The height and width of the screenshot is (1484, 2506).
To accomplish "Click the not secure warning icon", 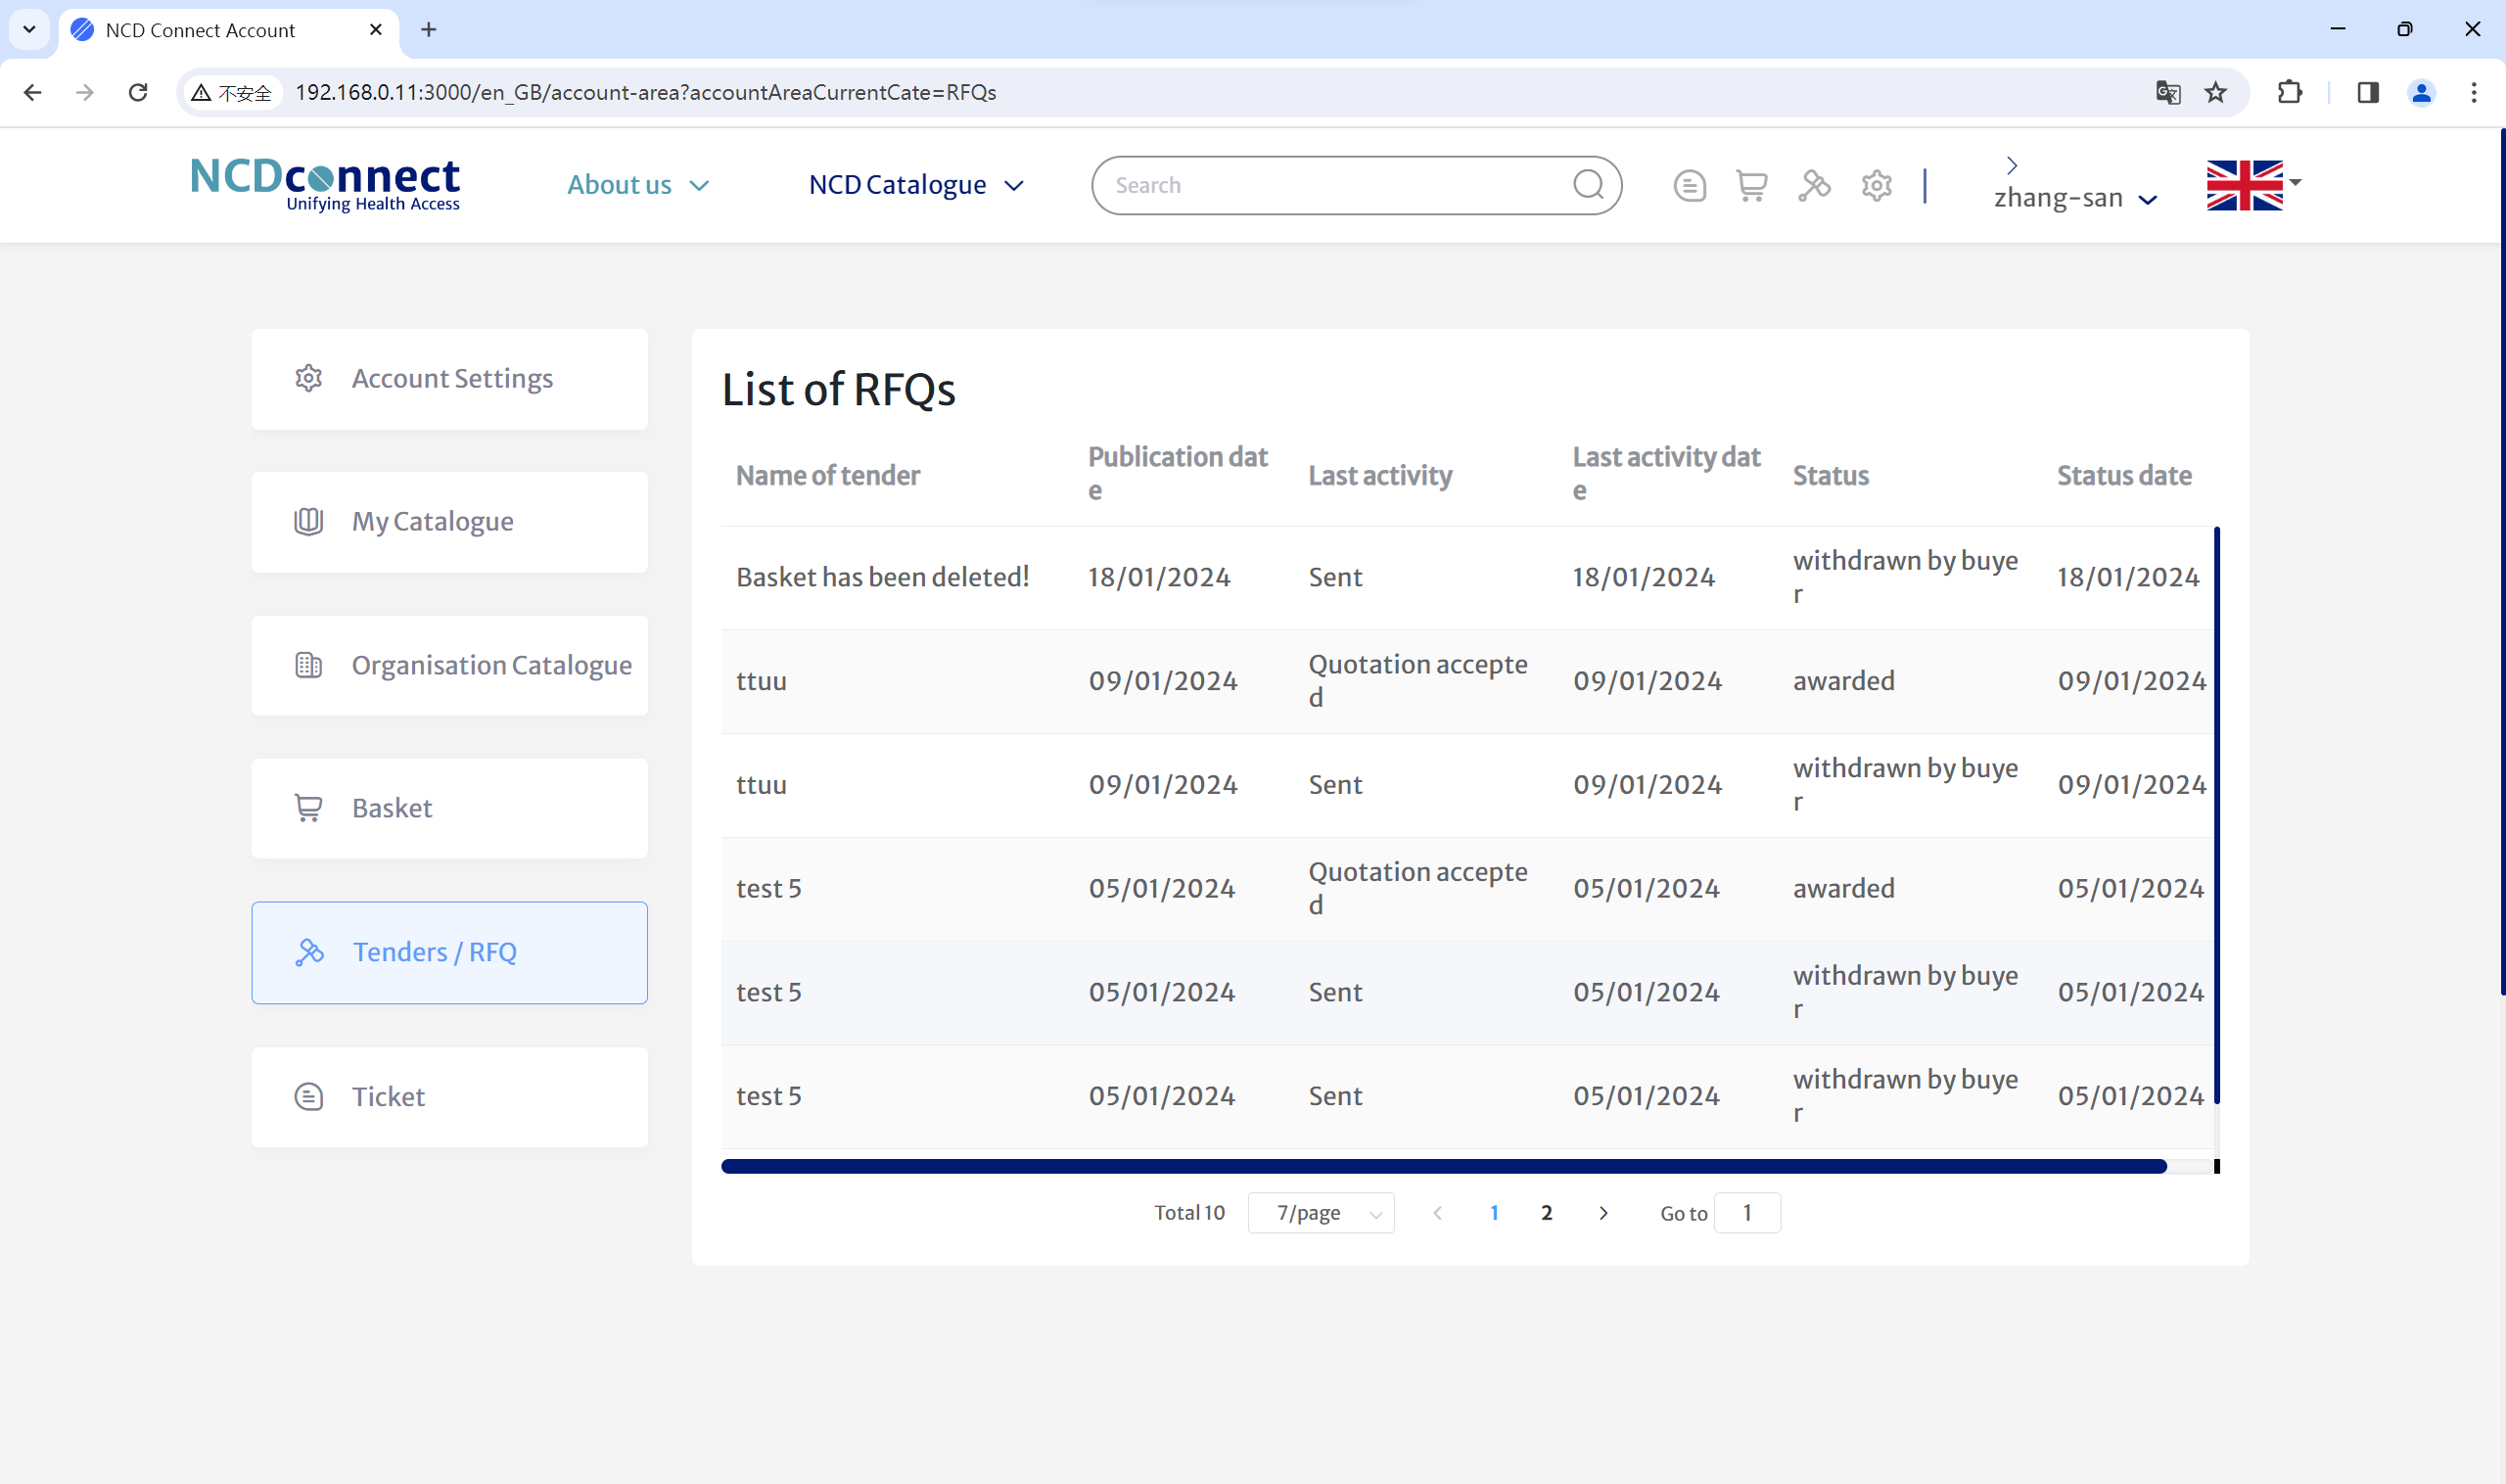I will pyautogui.click(x=201, y=92).
